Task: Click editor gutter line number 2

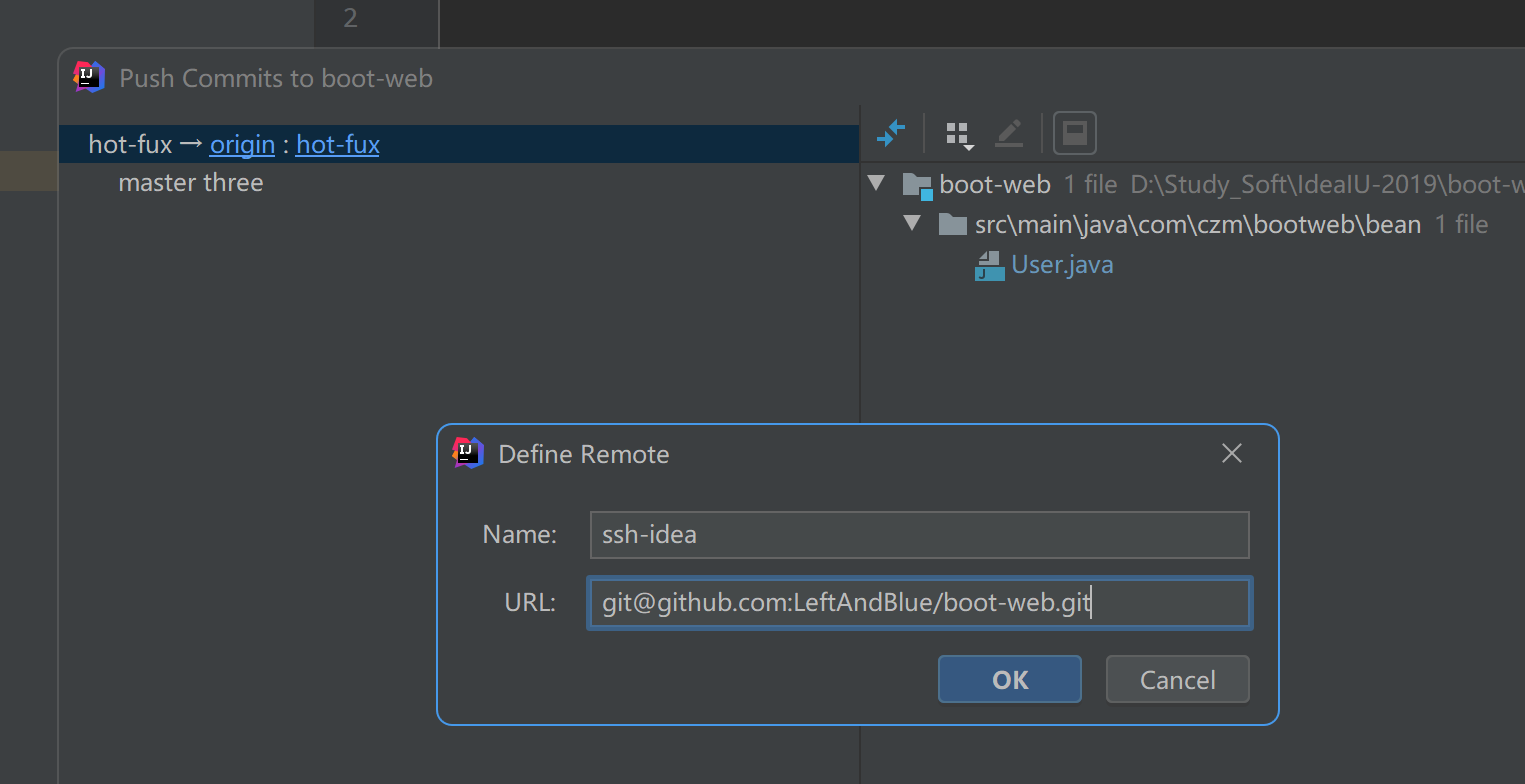Action: [350, 18]
